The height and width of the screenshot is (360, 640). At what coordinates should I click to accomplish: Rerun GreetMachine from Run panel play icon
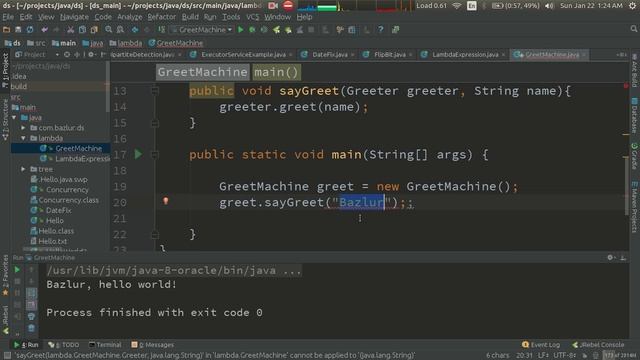(17, 270)
